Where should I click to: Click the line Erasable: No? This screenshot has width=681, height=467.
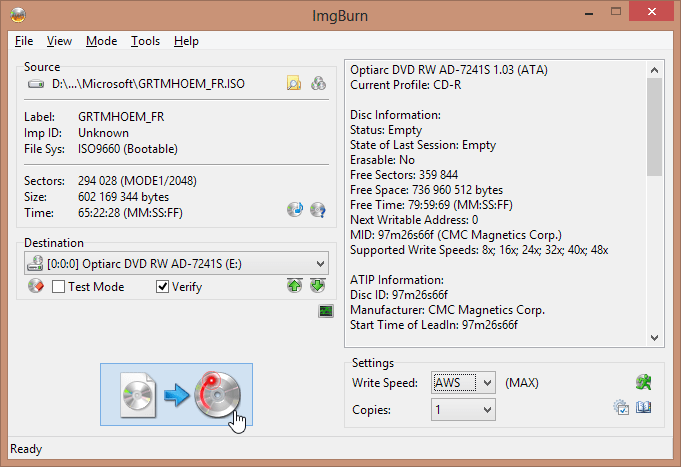pyautogui.click(x=382, y=160)
